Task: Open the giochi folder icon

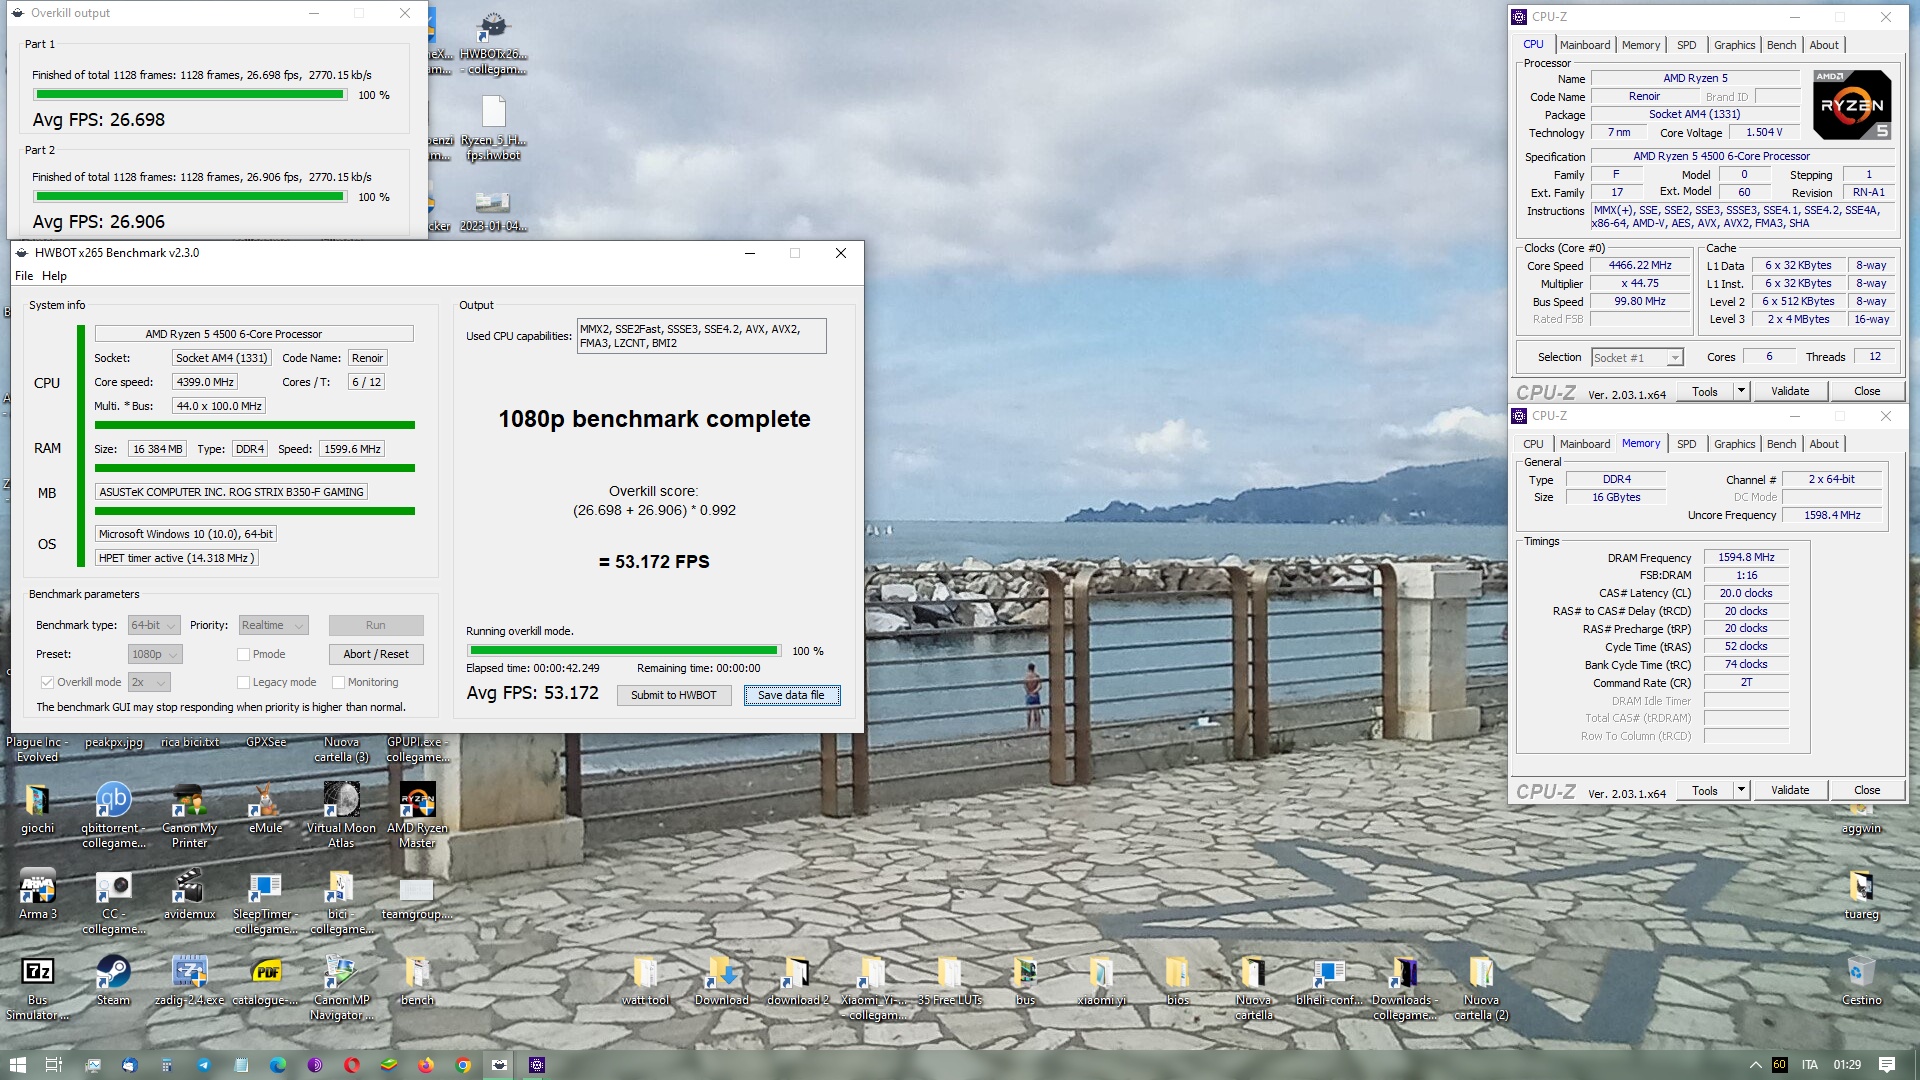Action: [x=37, y=808]
